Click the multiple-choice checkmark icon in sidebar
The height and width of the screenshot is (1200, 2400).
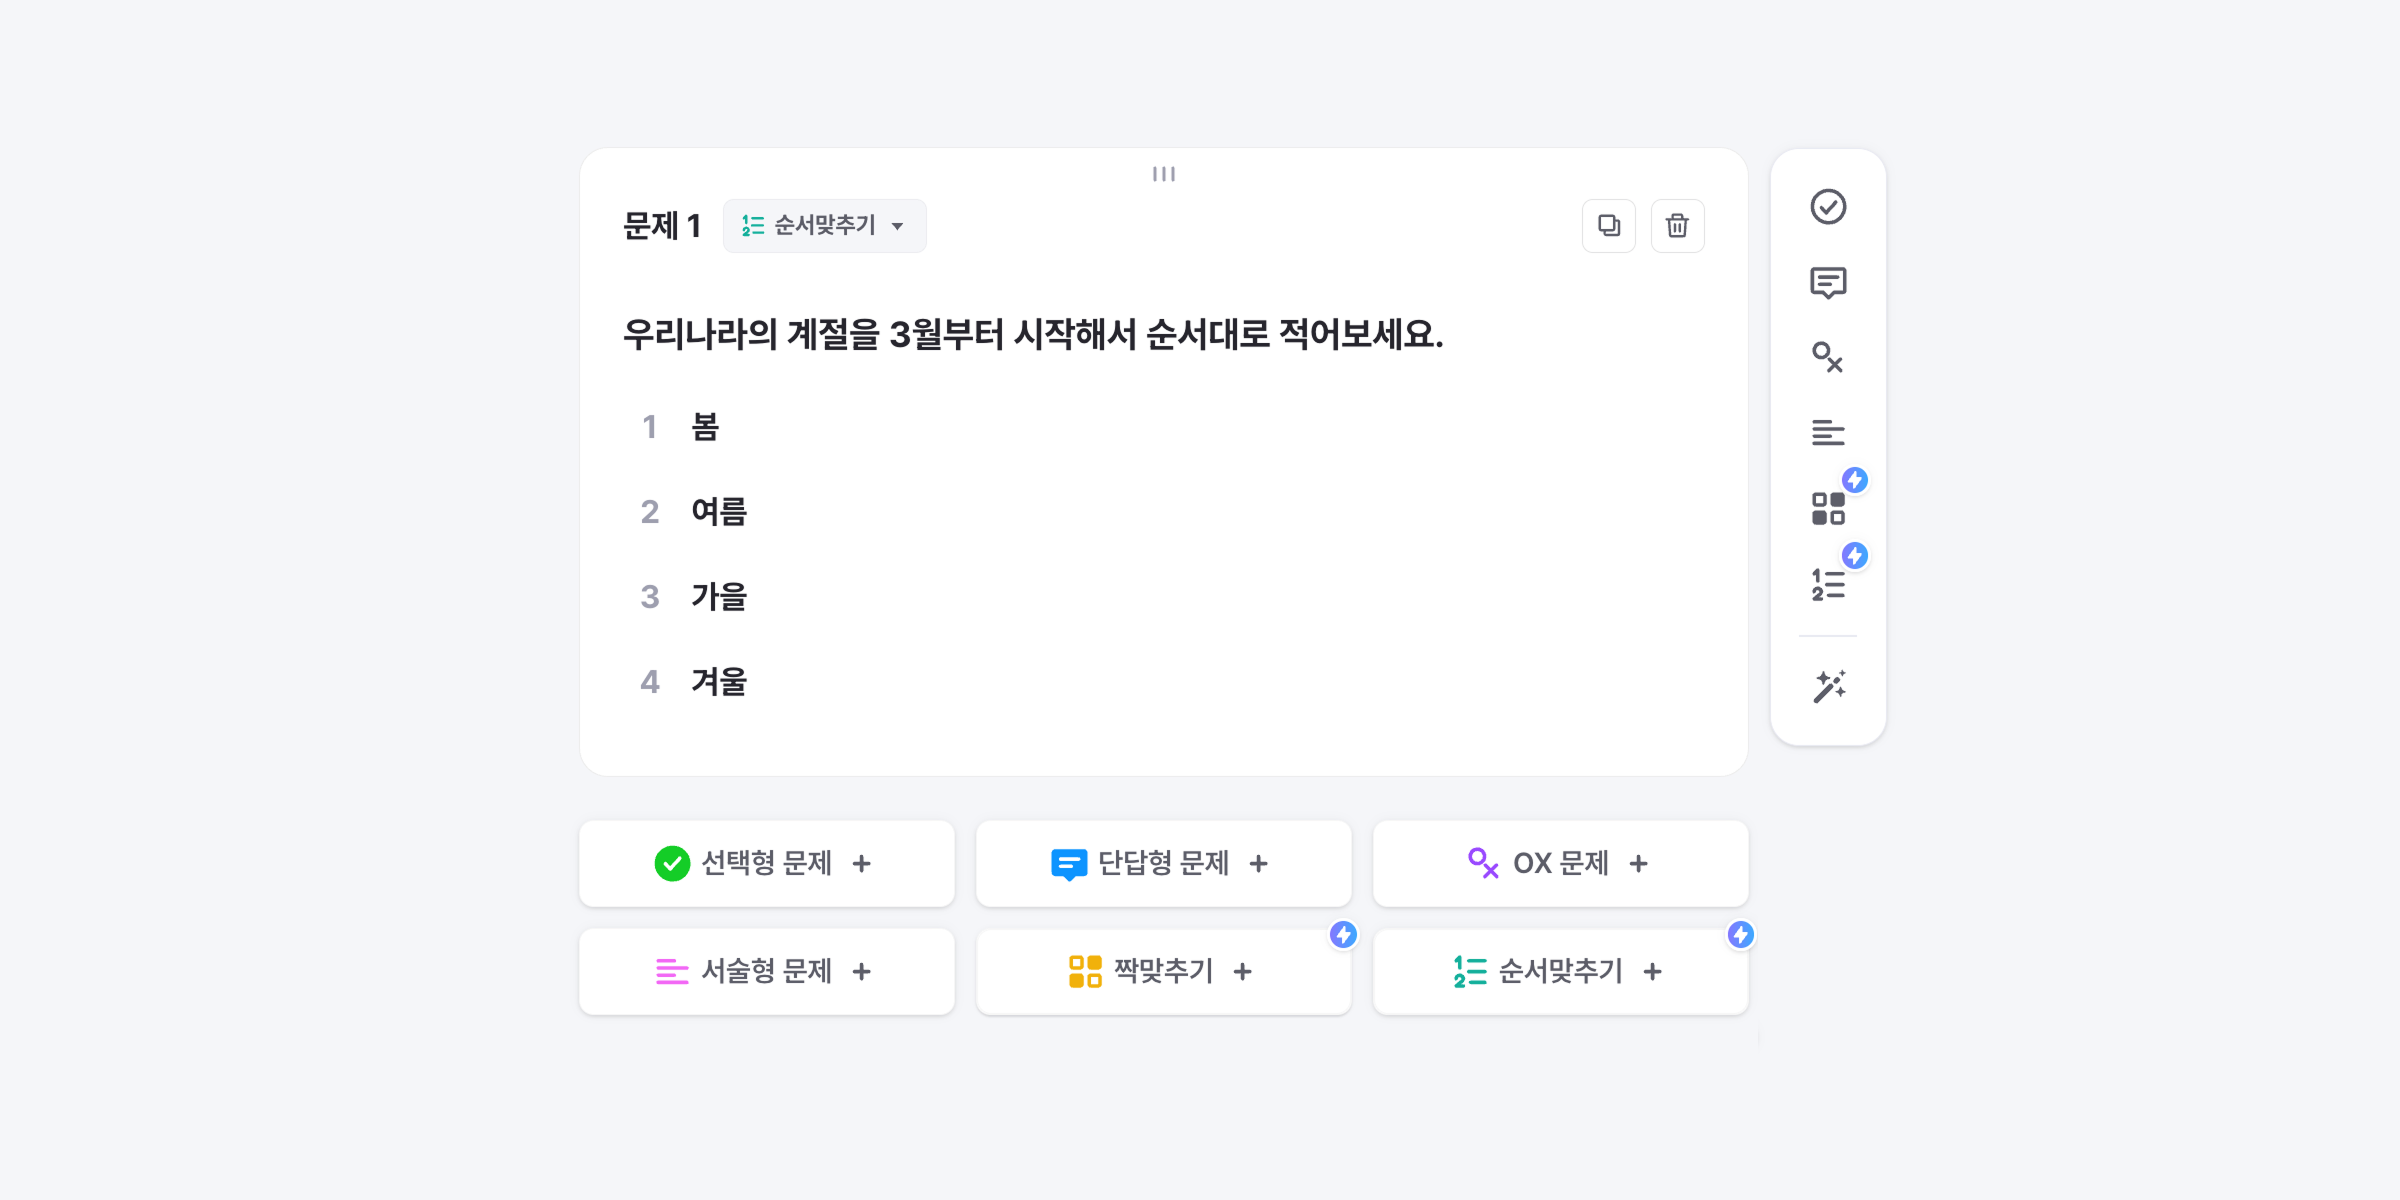[x=1828, y=207]
